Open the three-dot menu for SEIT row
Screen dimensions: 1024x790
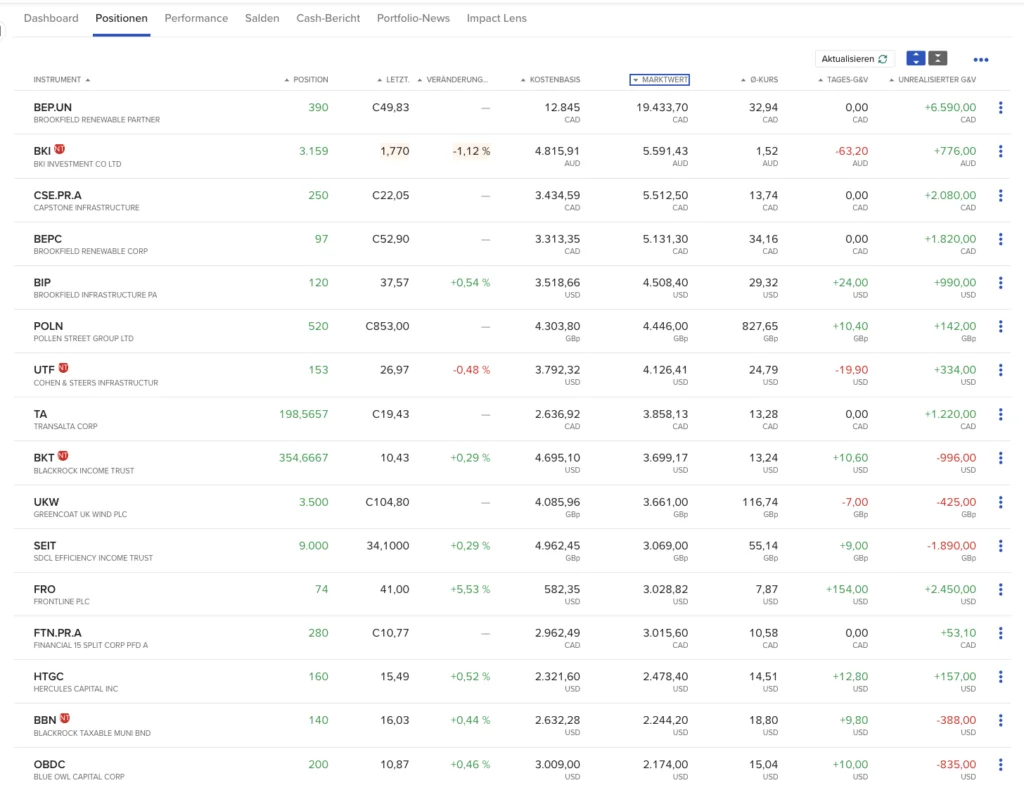pyautogui.click(x=1000, y=546)
